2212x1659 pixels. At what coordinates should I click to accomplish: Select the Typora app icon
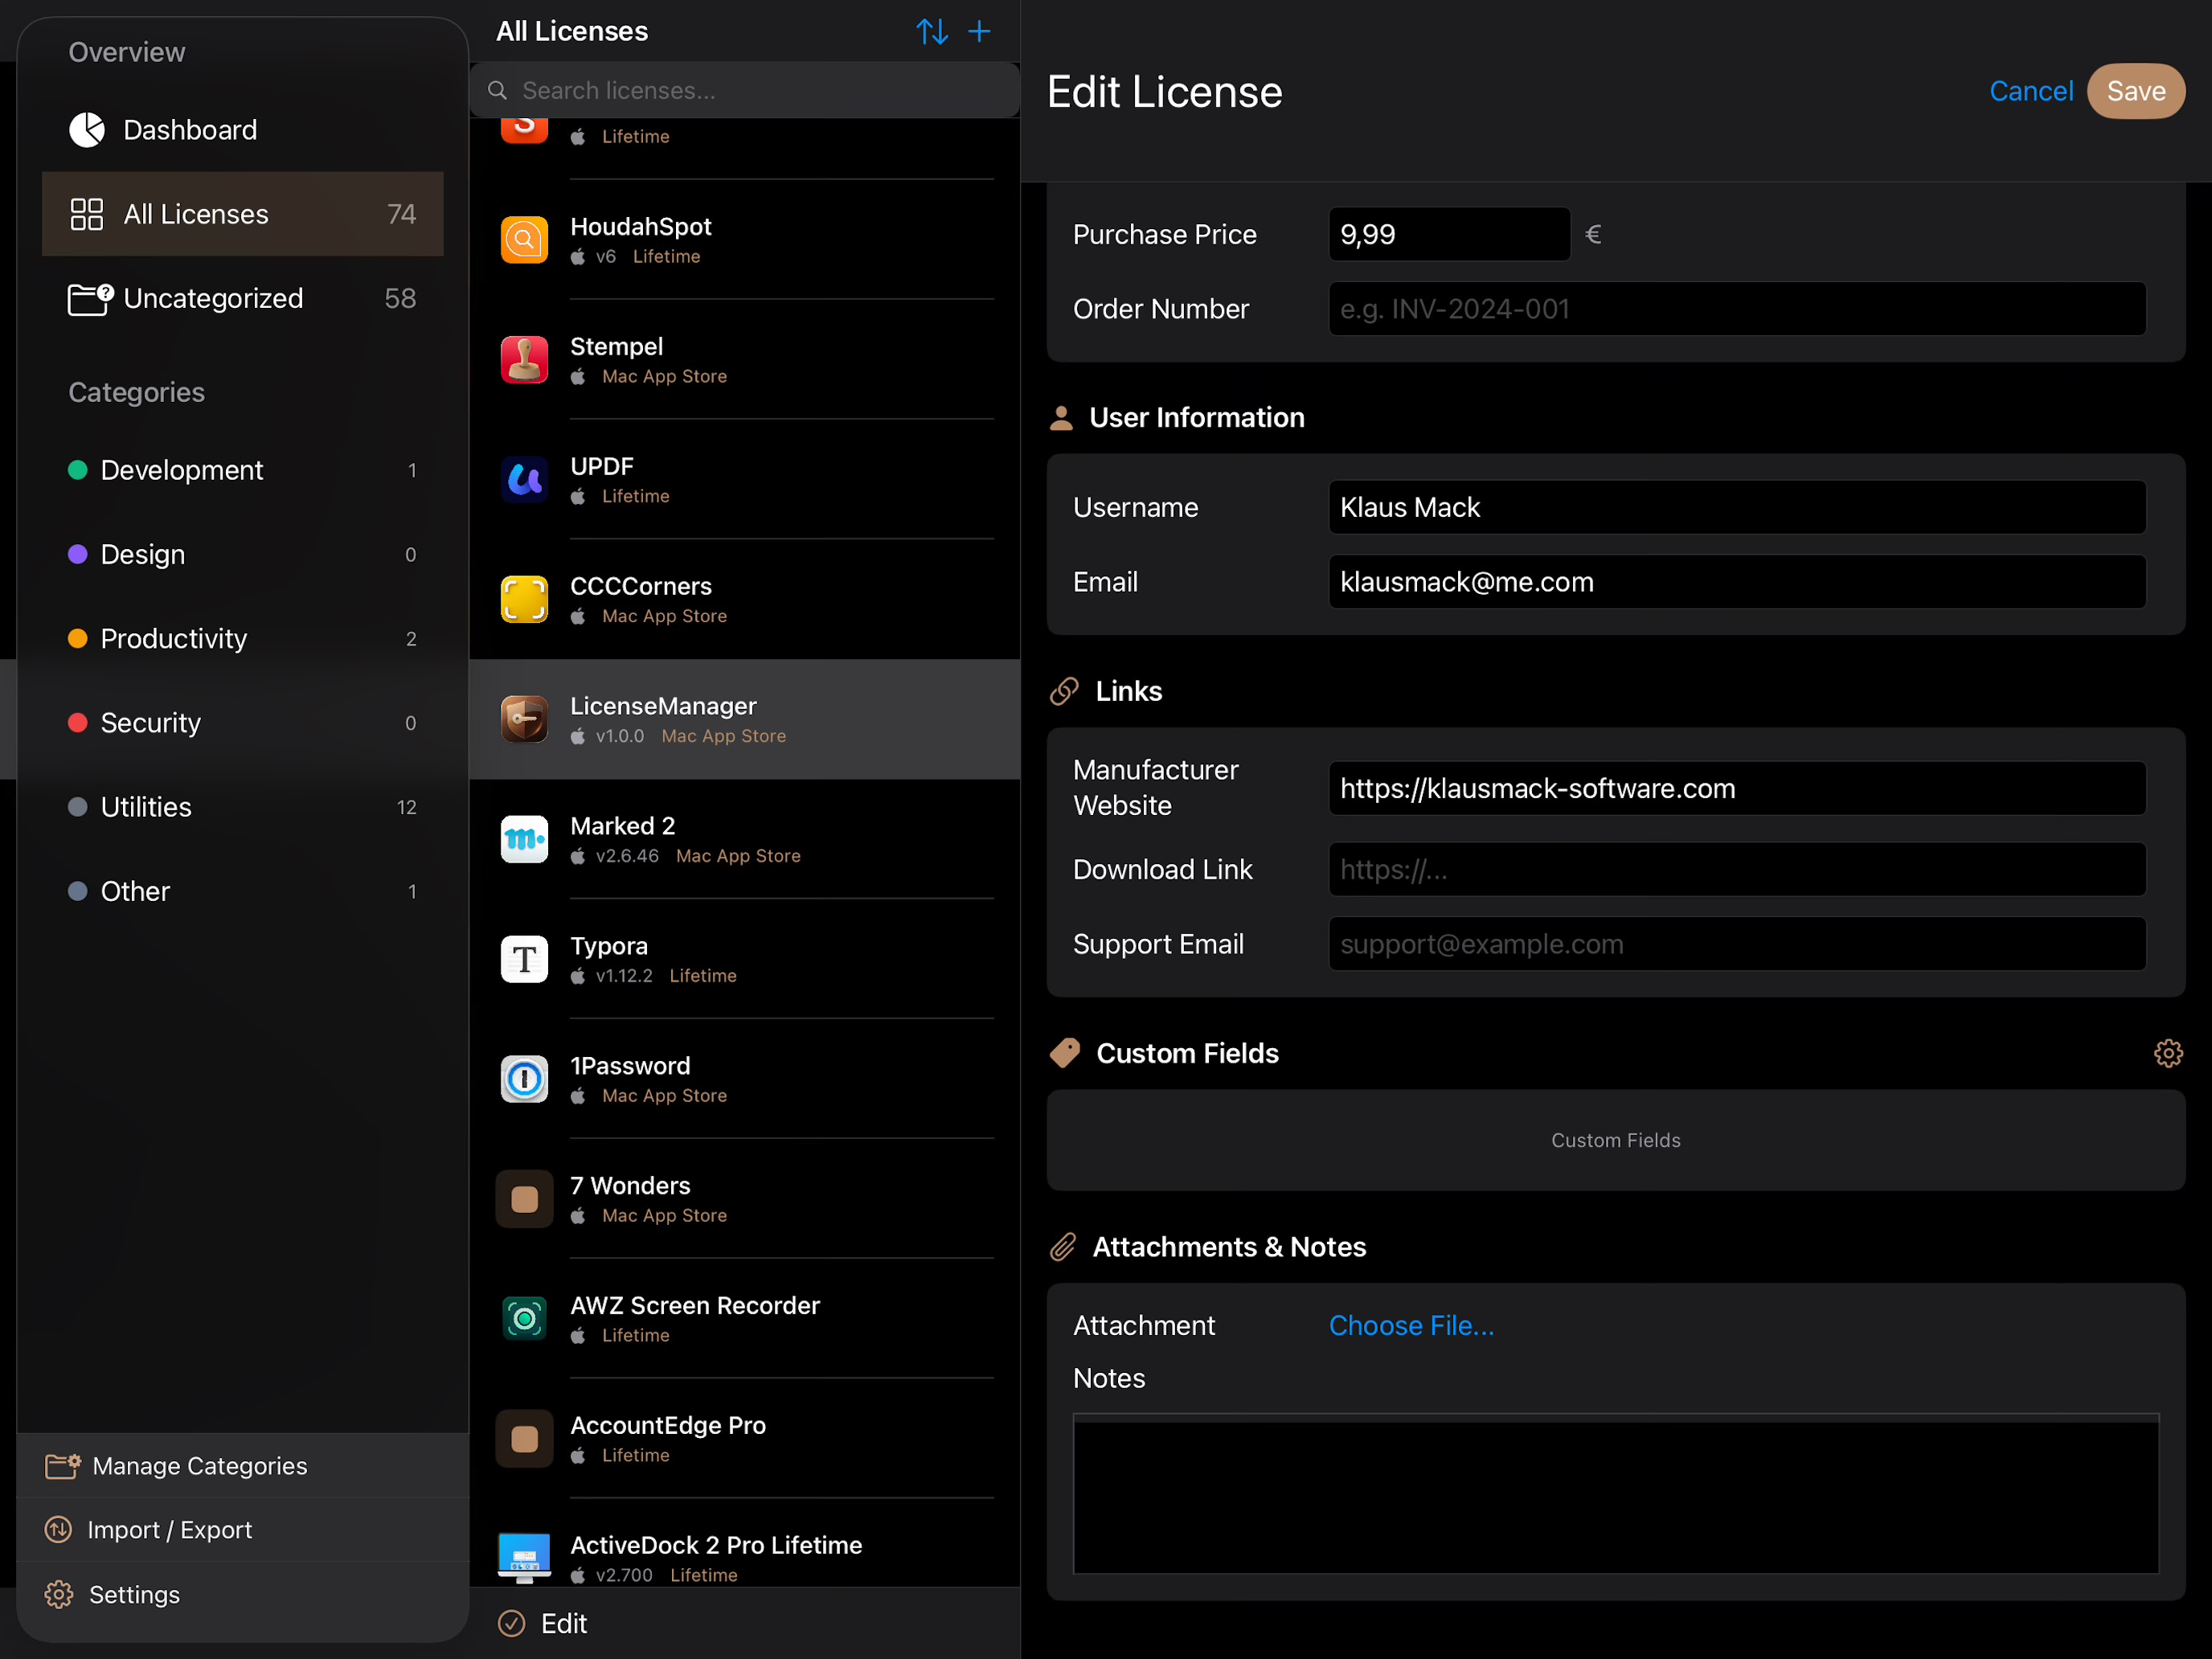pyautogui.click(x=524, y=960)
